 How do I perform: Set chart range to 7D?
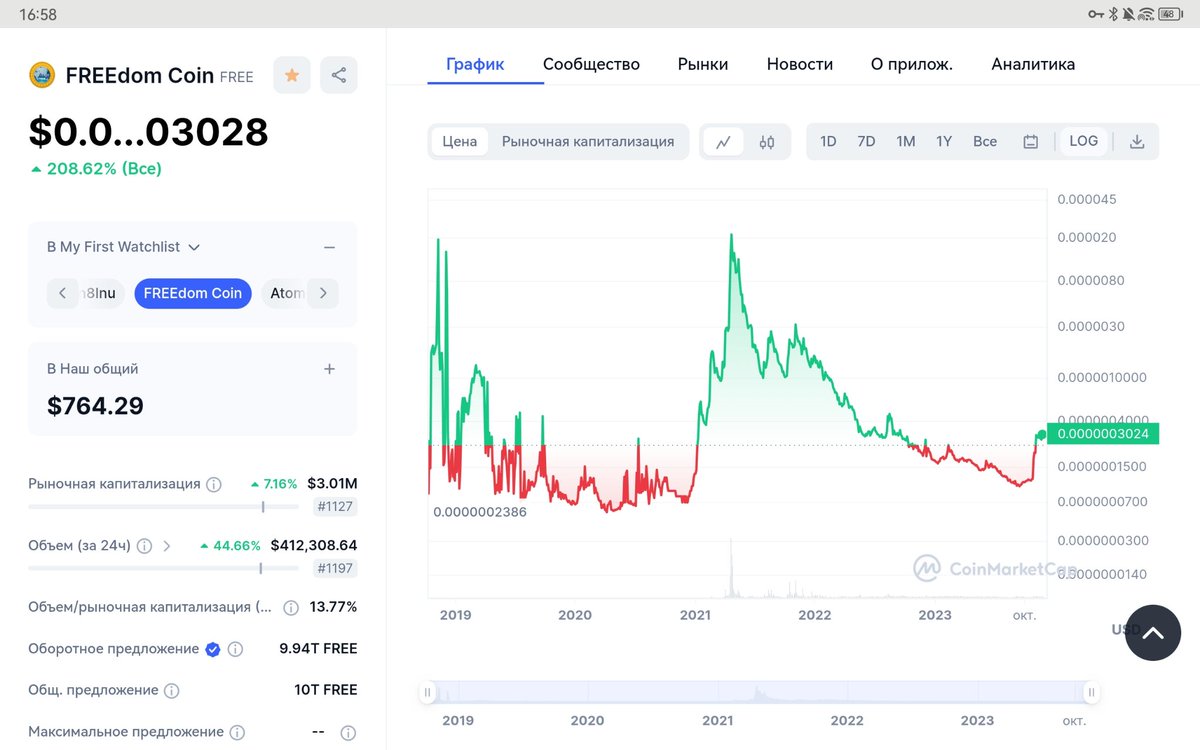click(x=866, y=142)
